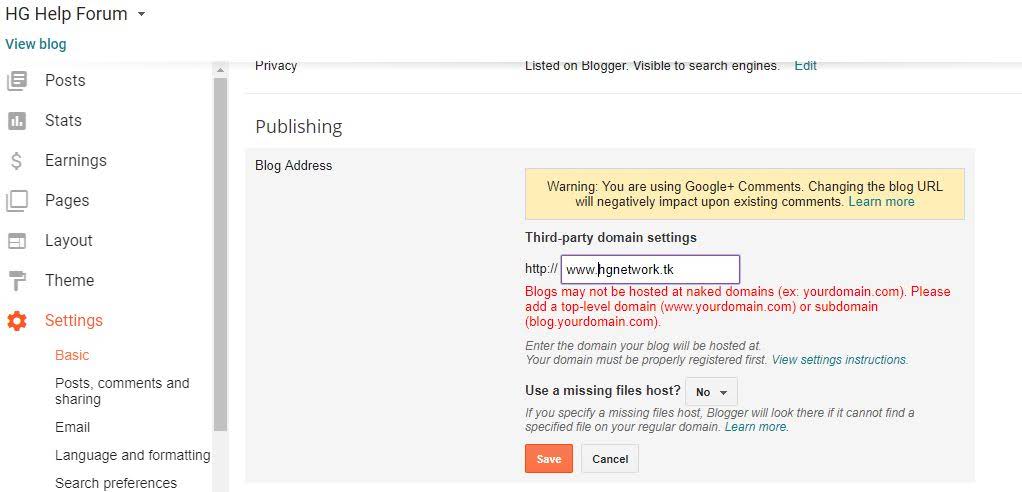Click the orange Save button

(549, 459)
